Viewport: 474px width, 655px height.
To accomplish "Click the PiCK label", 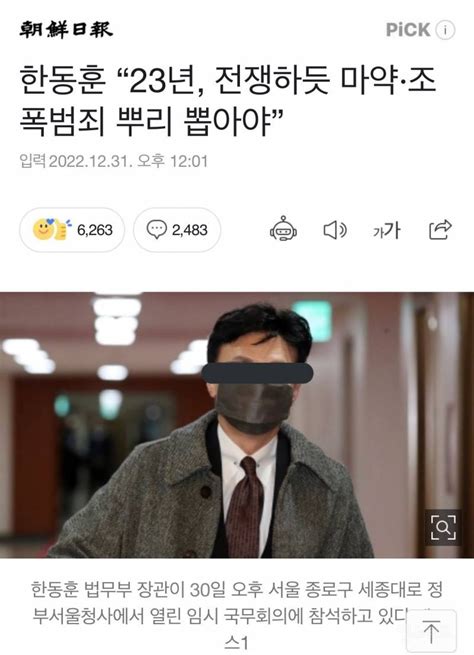I will pyautogui.click(x=408, y=30).
